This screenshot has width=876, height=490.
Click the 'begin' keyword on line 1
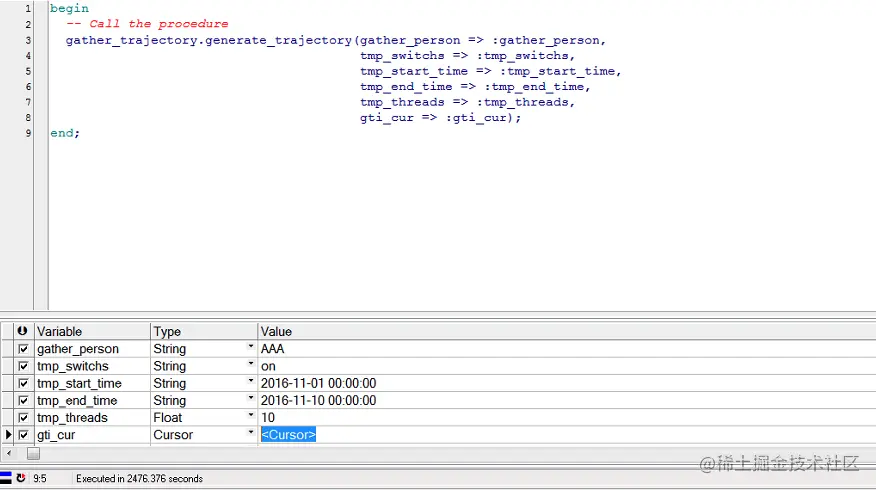click(x=69, y=8)
